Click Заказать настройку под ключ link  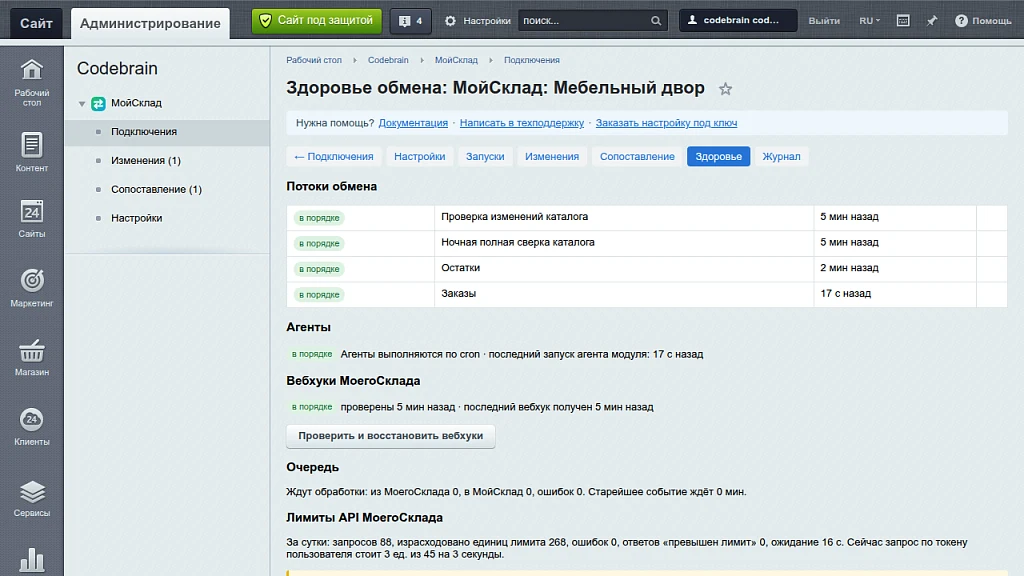coord(666,123)
